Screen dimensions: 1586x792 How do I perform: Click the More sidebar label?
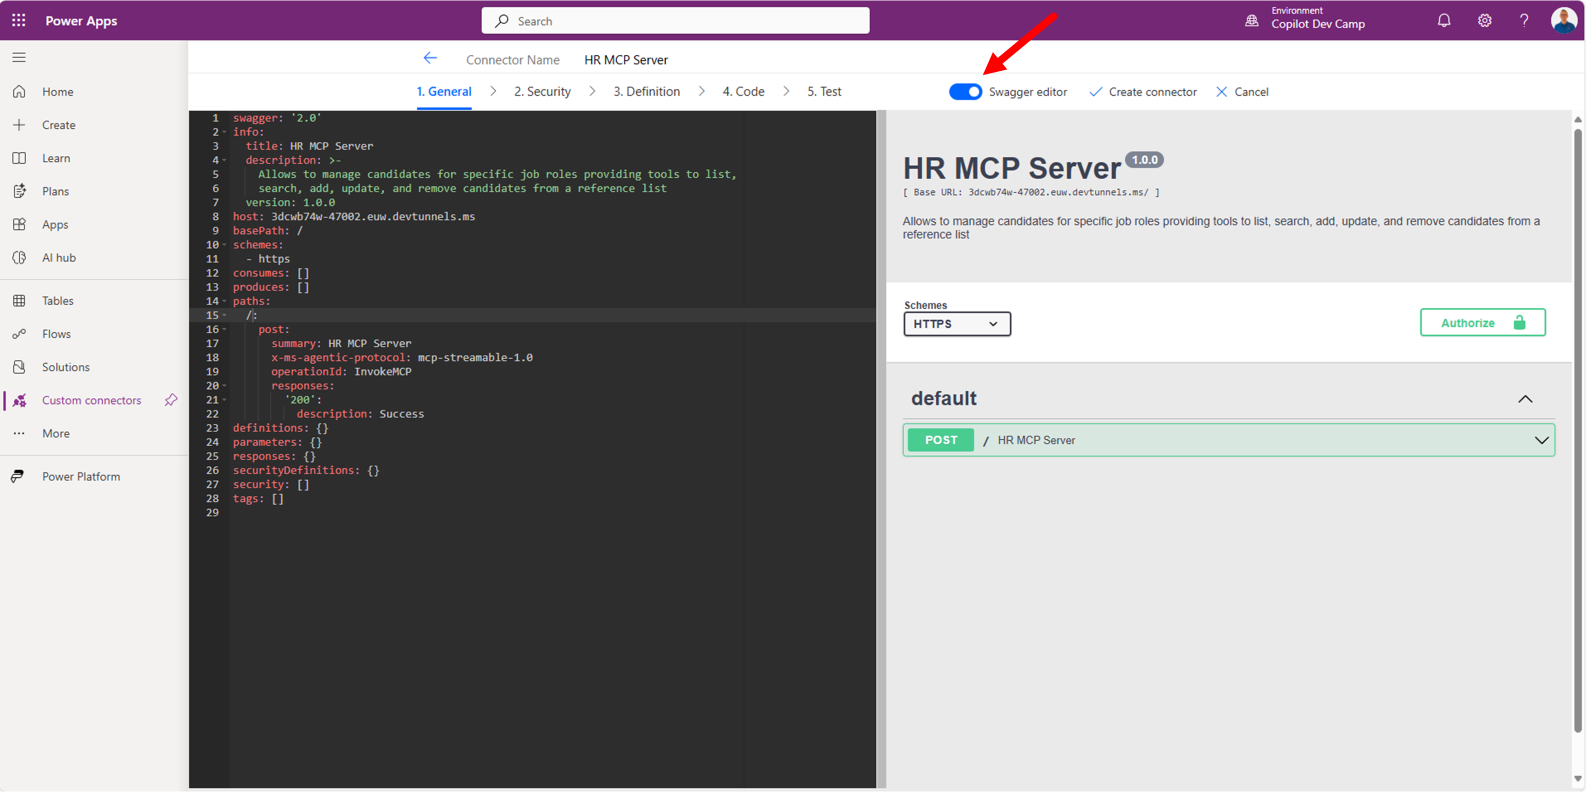coord(56,433)
